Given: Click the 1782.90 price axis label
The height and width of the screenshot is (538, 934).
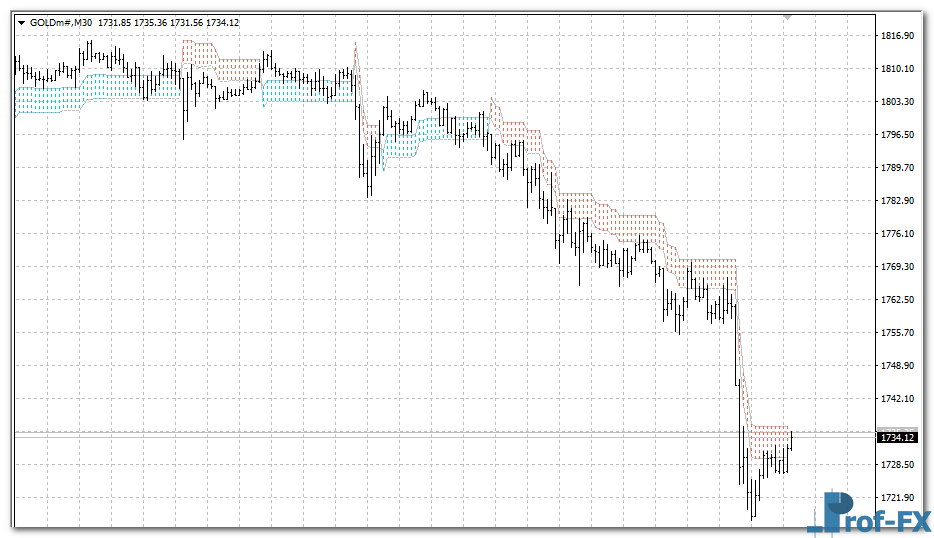Looking at the screenshot, I should (899, 201).
